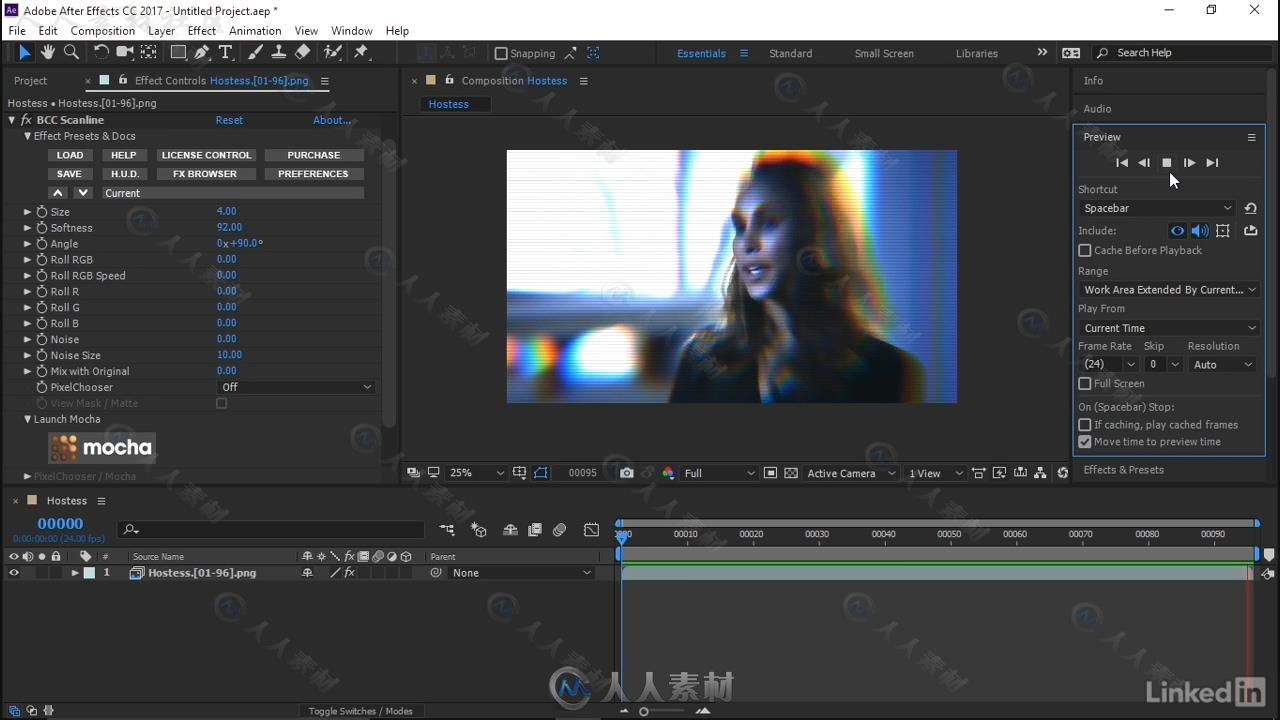
Task: Step to the next frame
Action: [x=1189, y=162]
